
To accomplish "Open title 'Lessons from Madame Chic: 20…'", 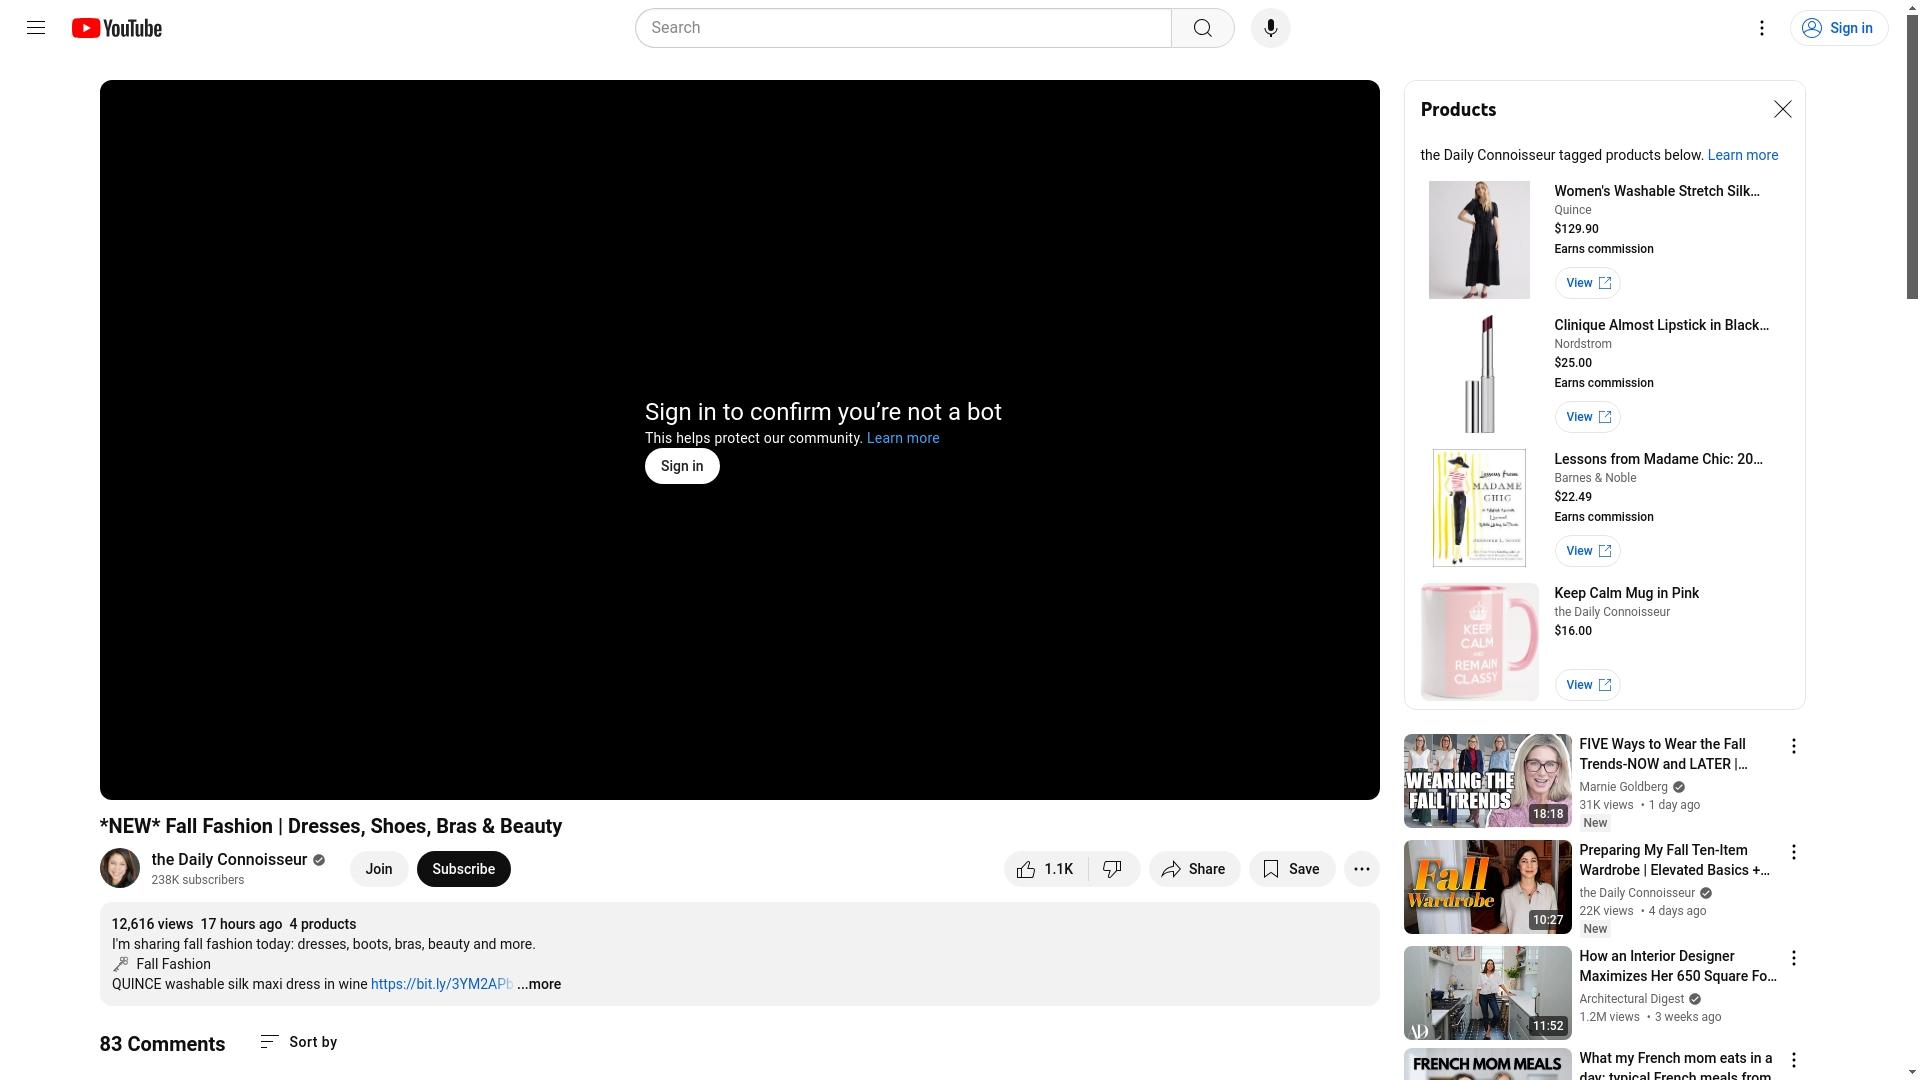I will coord(1659,459).
